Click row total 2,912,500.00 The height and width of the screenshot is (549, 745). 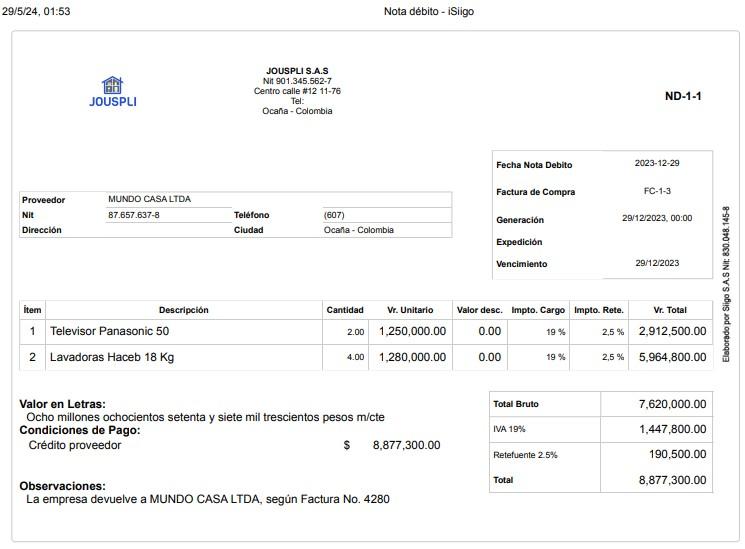(x=672, y=331)
